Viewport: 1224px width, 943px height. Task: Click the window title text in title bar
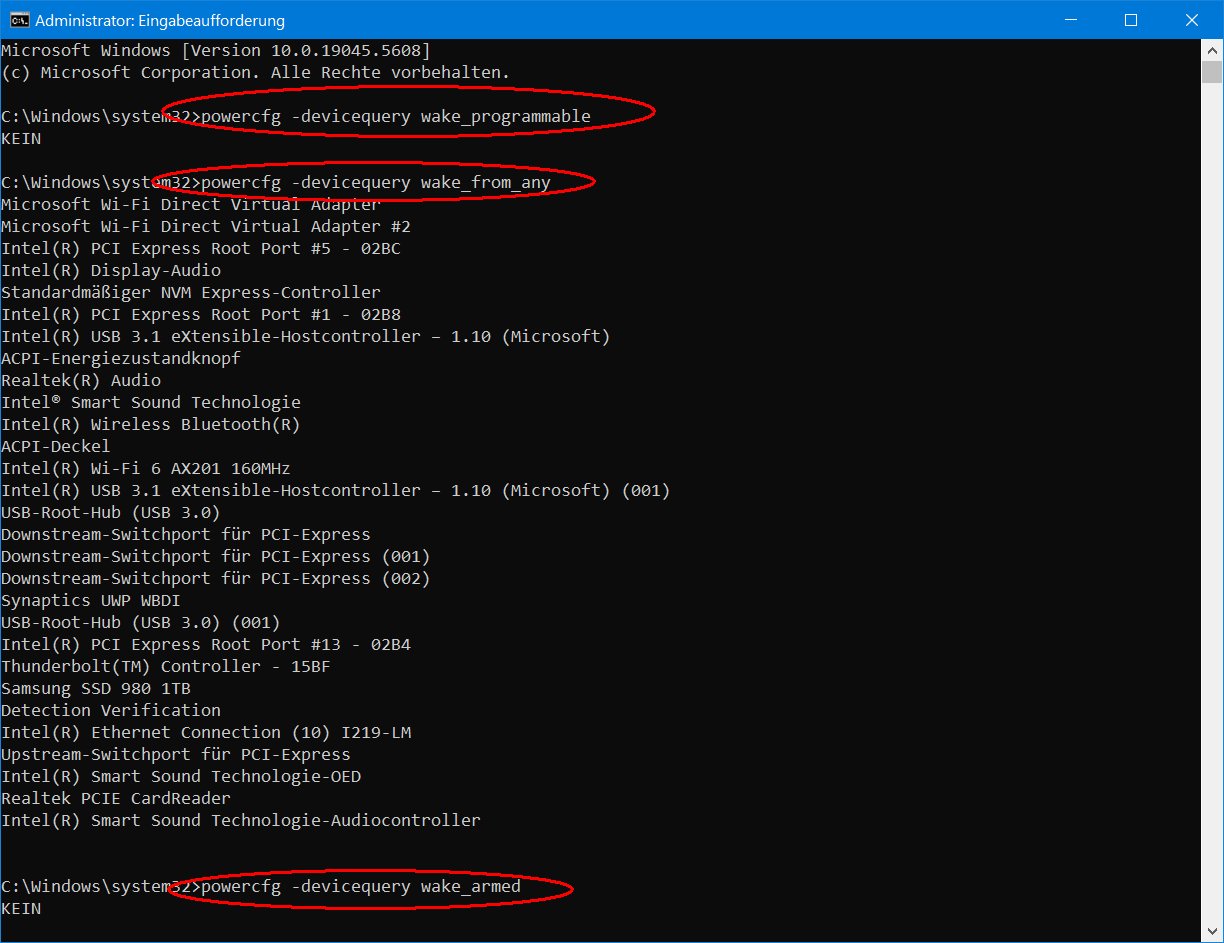160,20
